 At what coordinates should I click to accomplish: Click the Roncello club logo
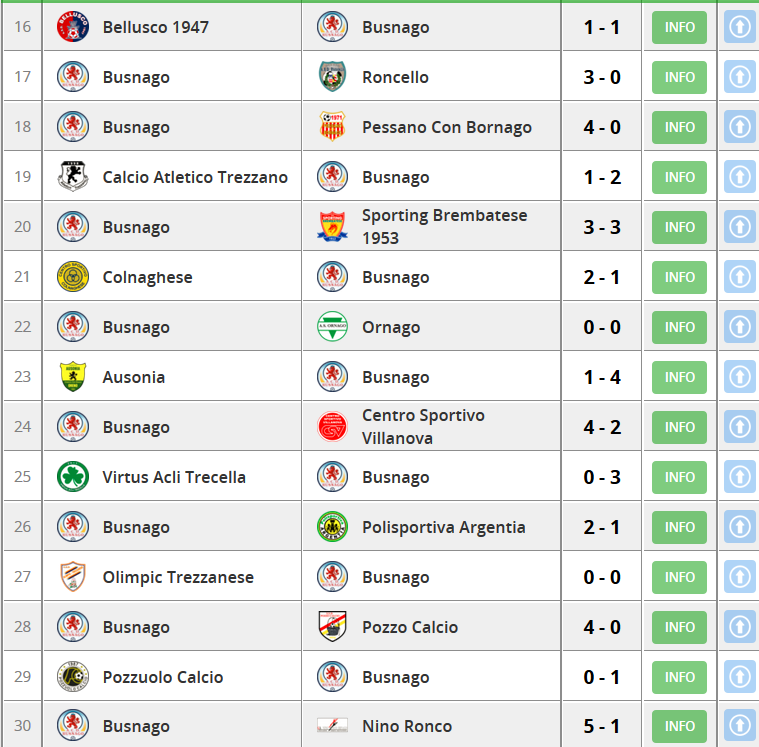(x=332, y=76)
